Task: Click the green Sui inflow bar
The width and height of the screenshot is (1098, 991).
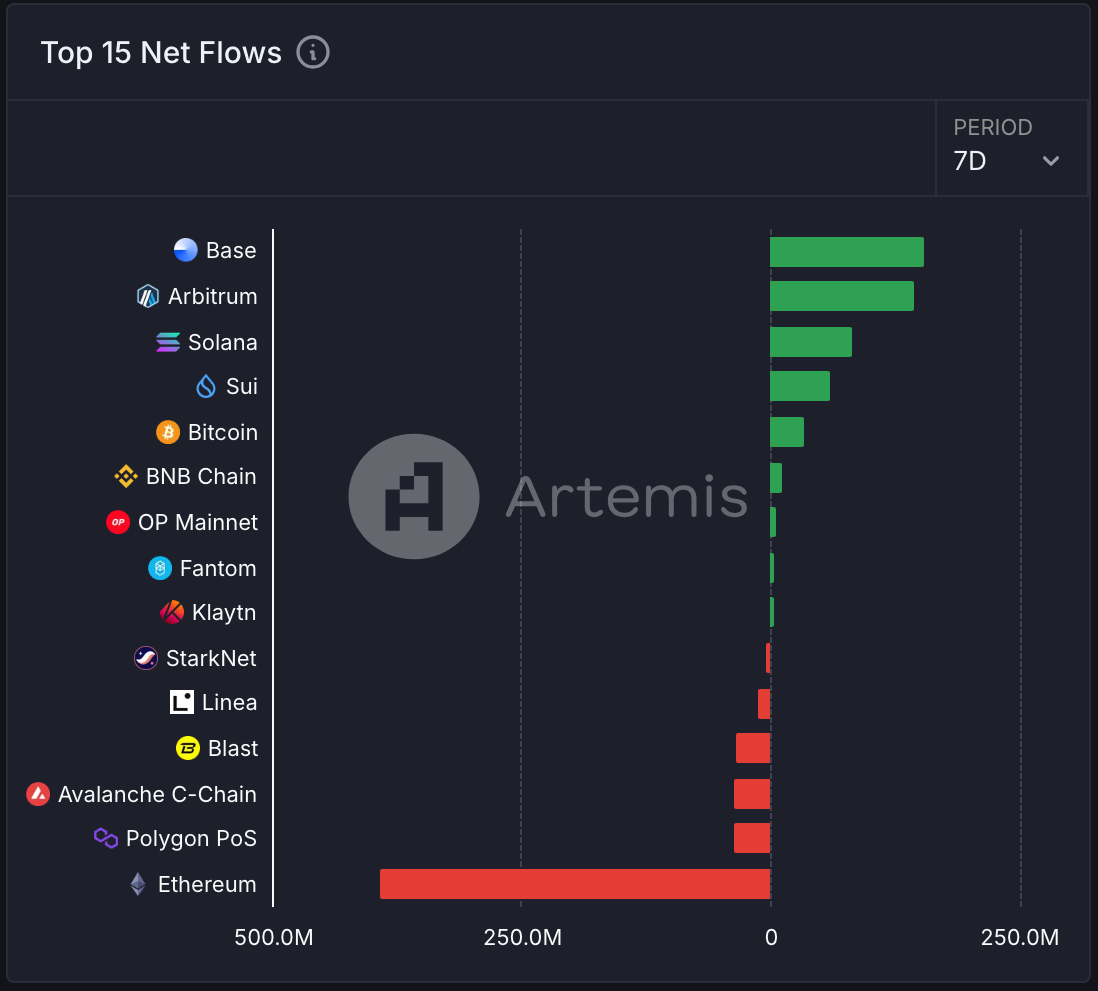Action: 800,386
